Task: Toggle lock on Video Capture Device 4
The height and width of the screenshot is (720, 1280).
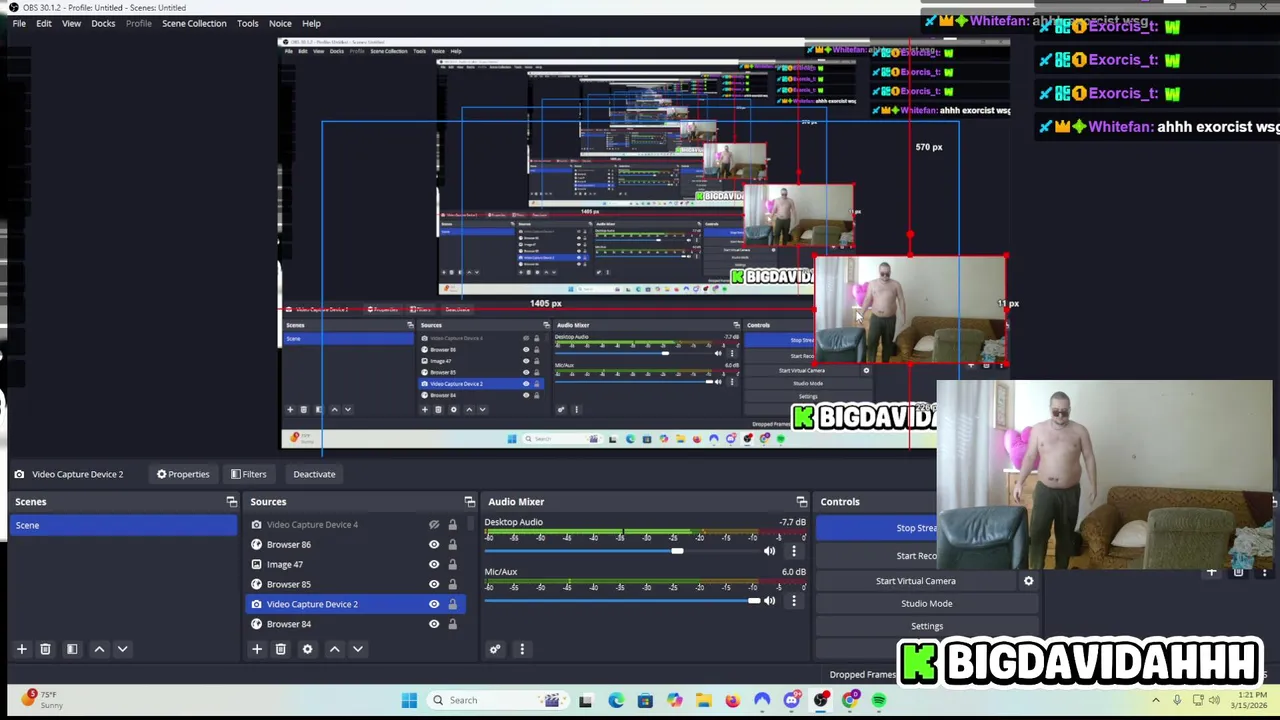Action: coord(452,524)
